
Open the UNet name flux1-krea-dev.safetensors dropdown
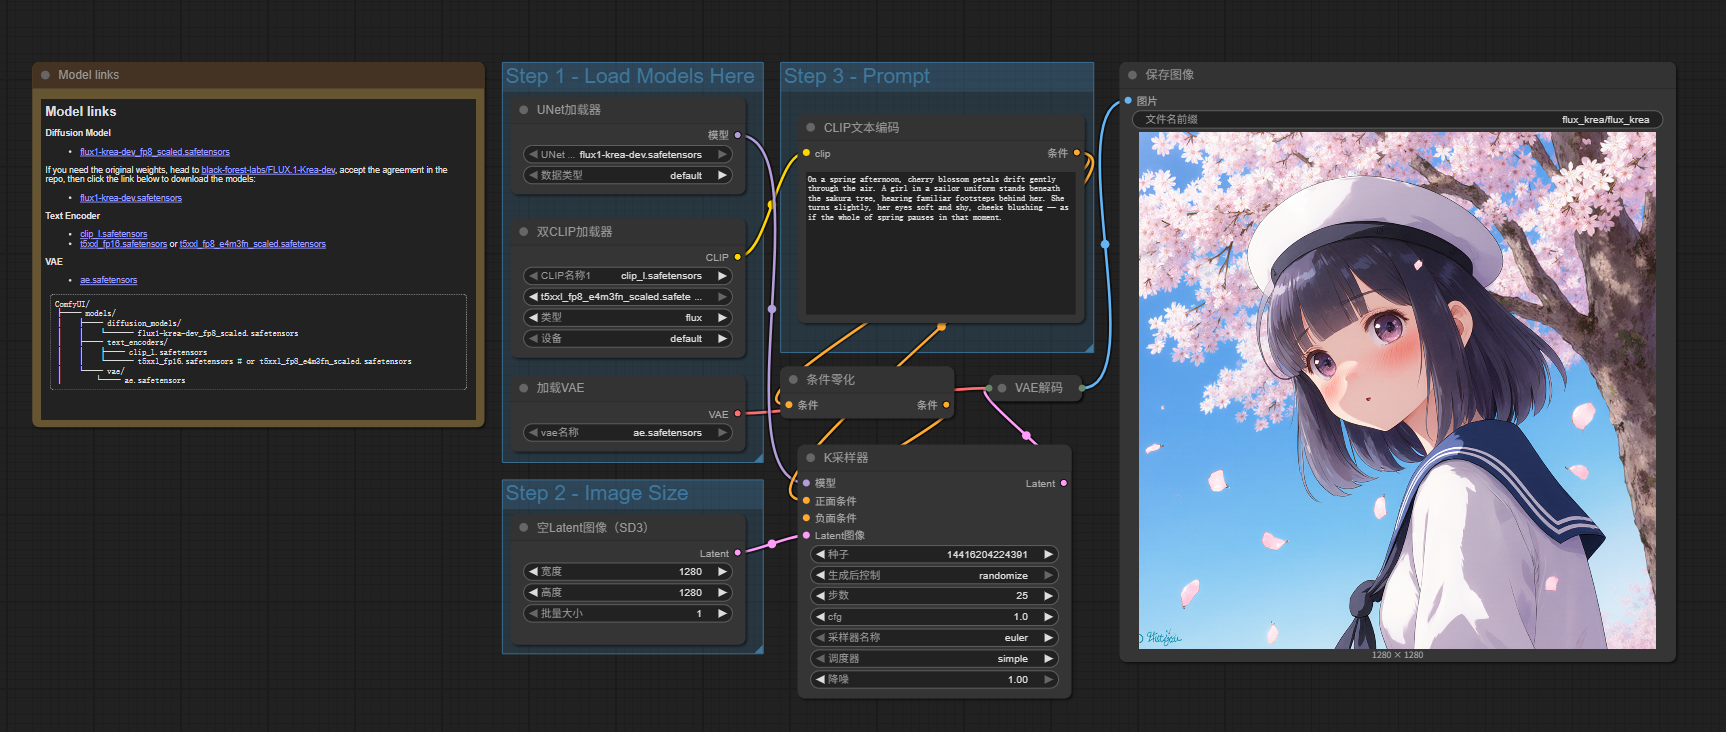(628, 155)
